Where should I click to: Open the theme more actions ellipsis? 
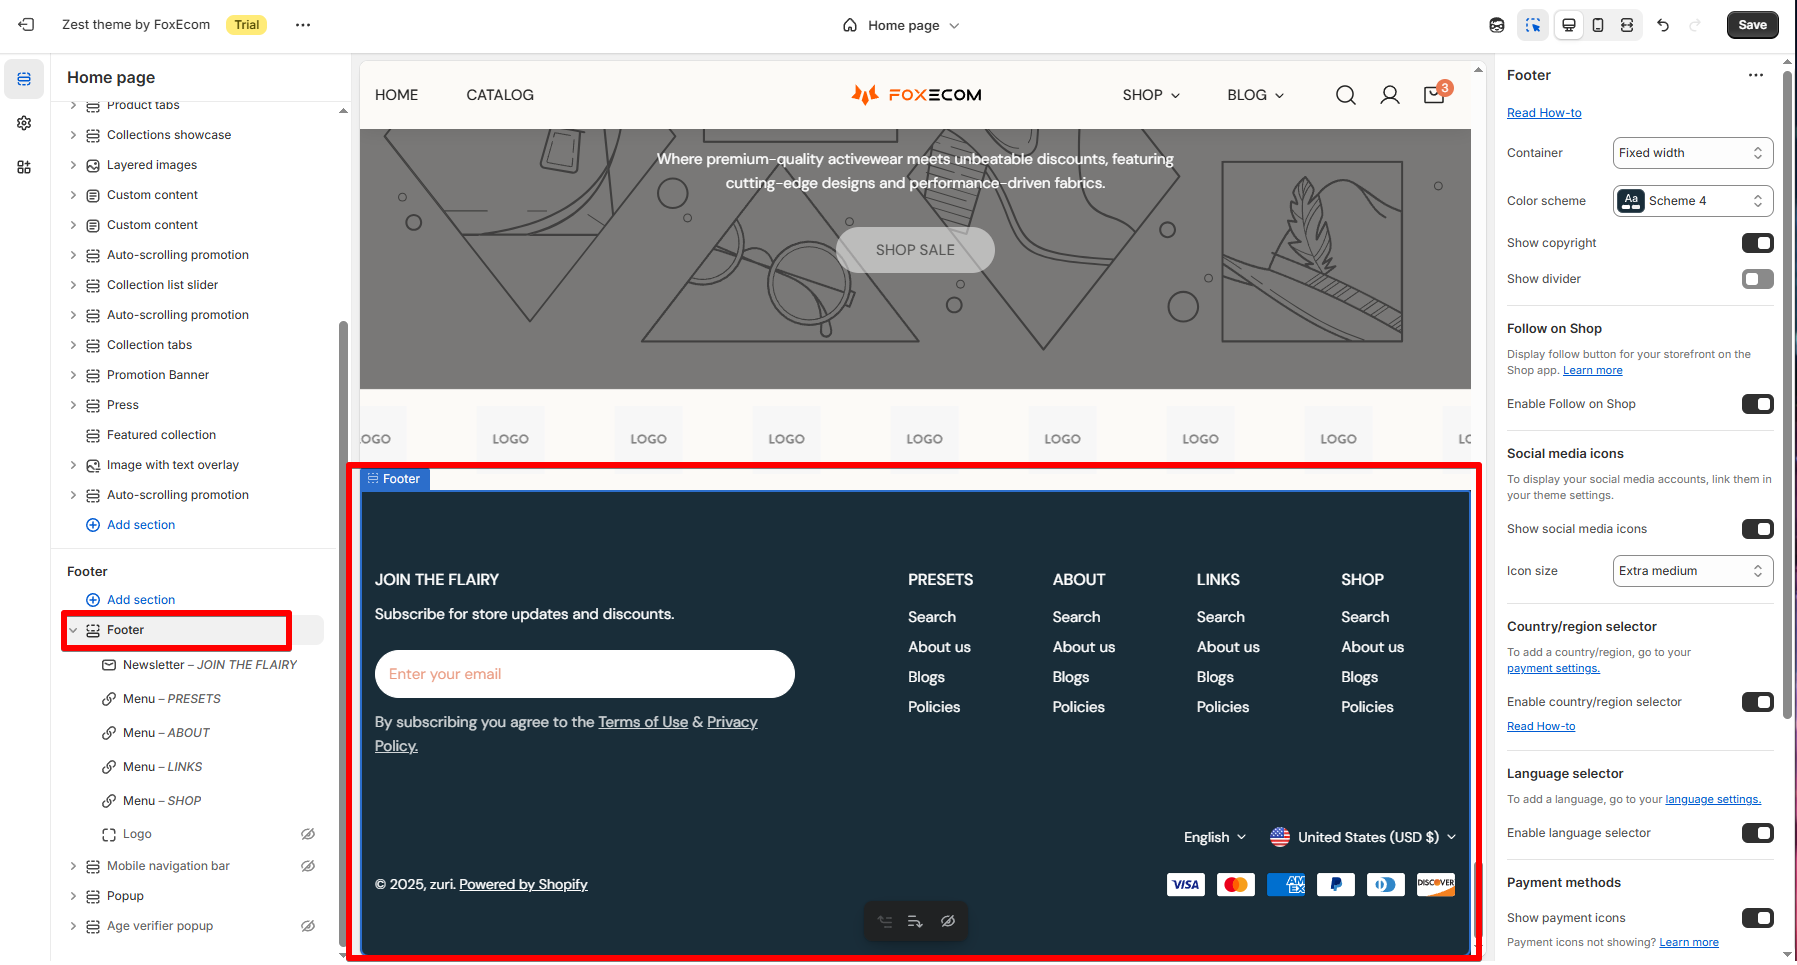tap(303, 25)
